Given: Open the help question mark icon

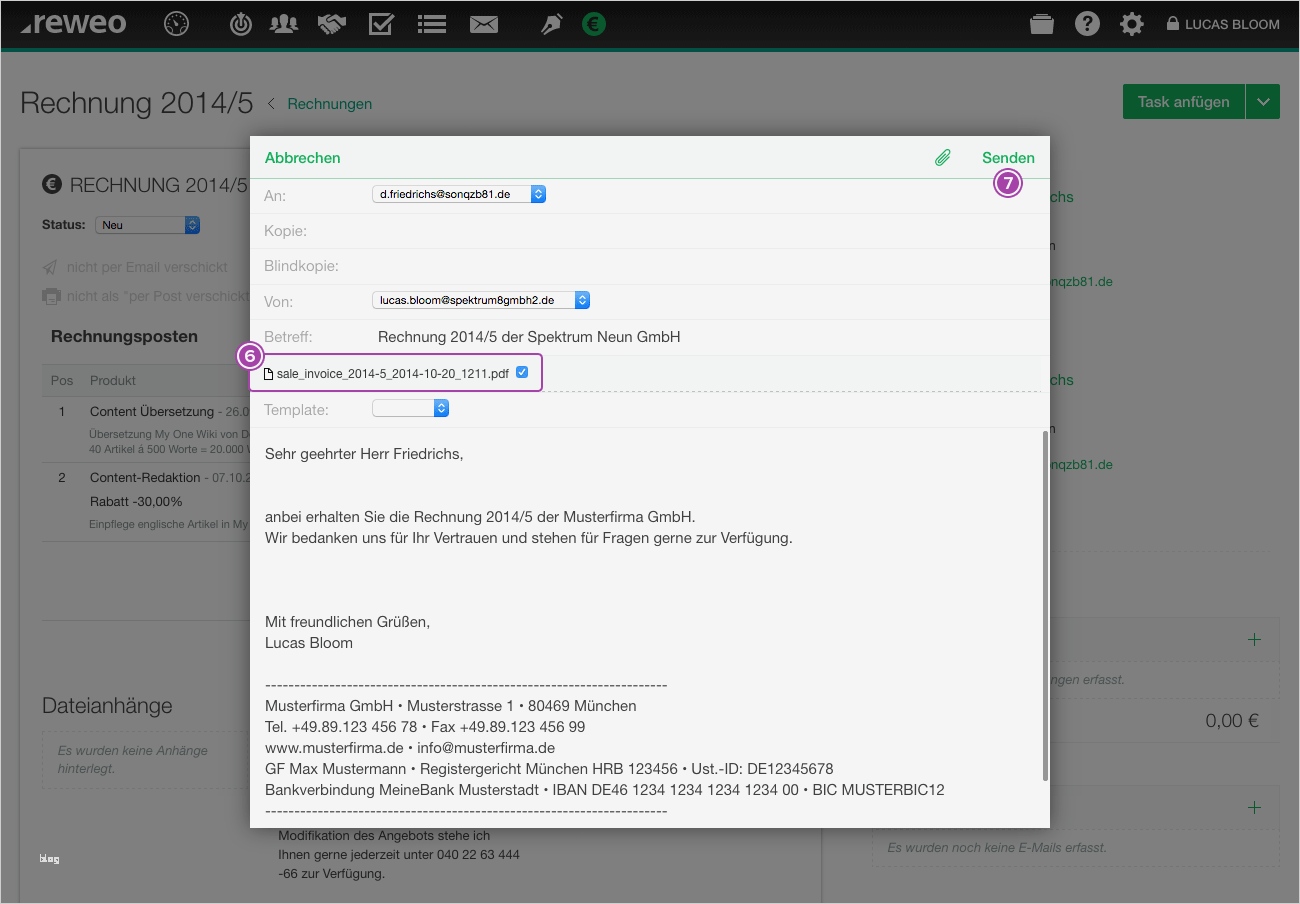Looking at the screenshot, I should click(x=1087, y=23).
